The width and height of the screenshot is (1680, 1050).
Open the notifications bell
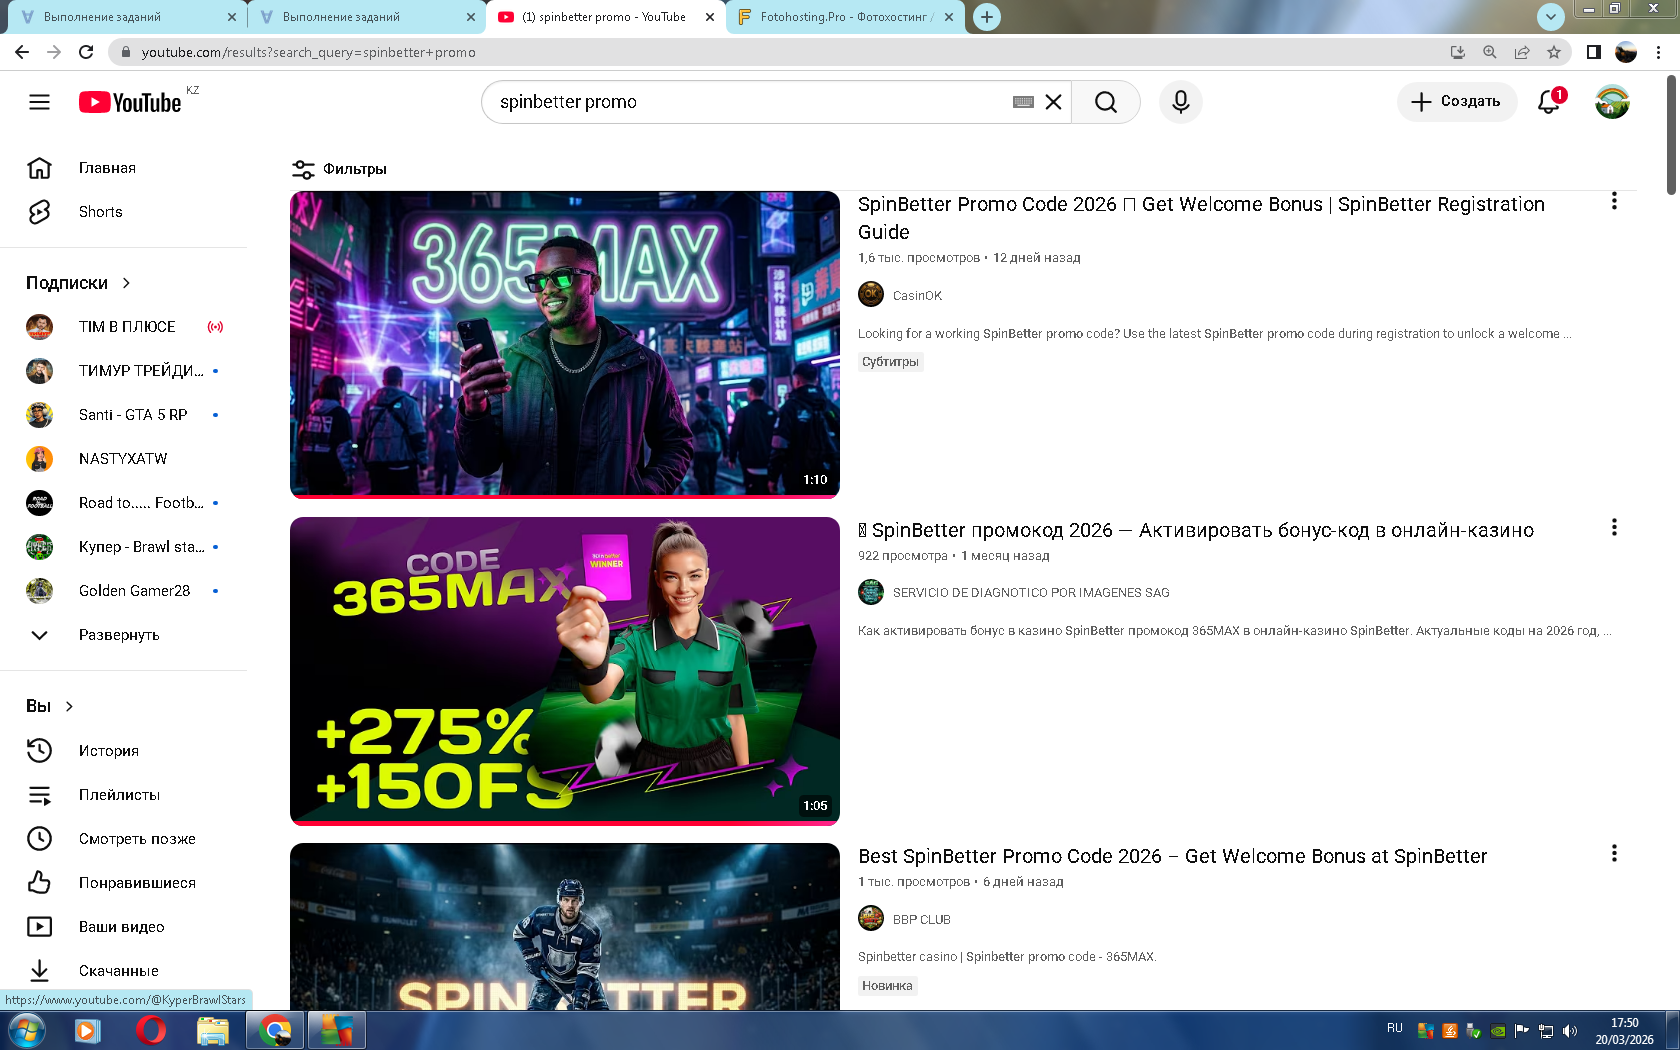click(x=1549, y=102)
